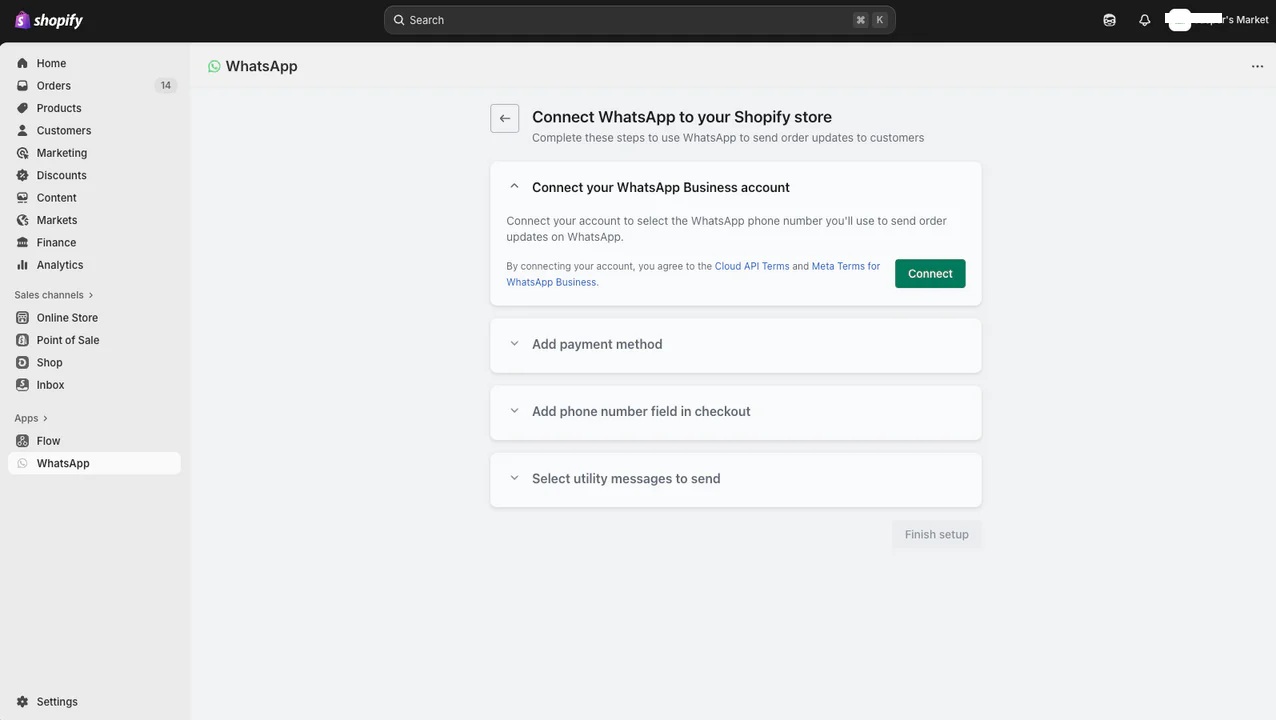Open Finance in the sidebar
1276x720 pixels.
(94, 243)
